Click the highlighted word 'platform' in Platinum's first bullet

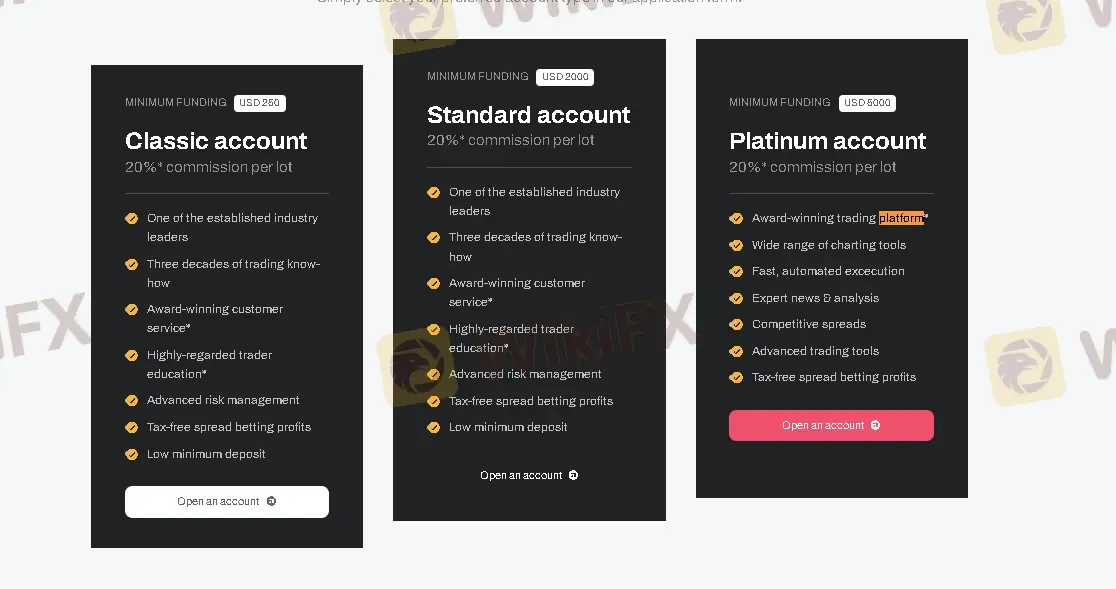click(x=901, y=217)
